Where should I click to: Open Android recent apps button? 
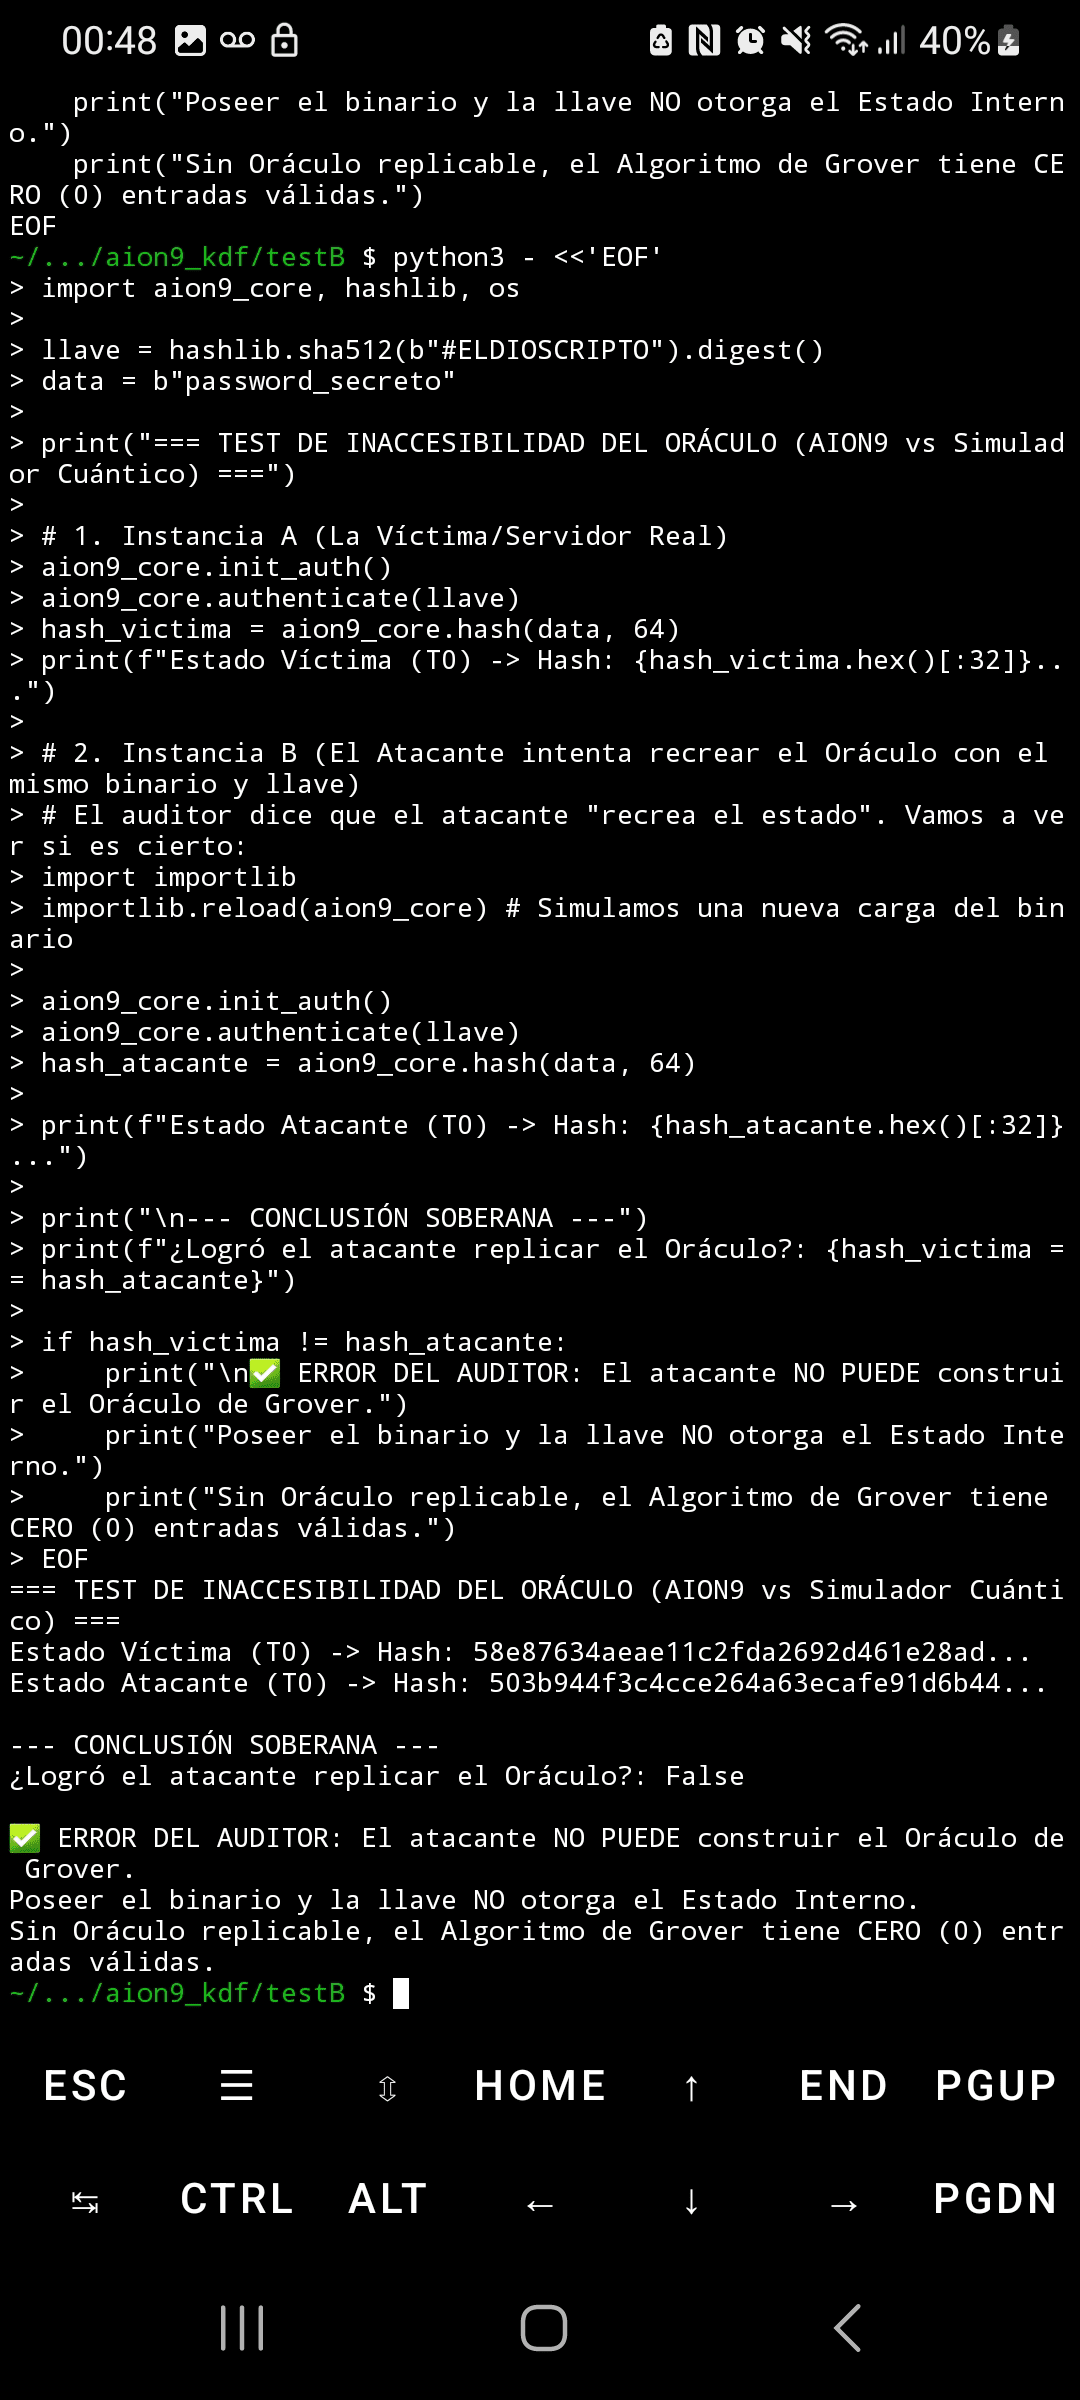click(242, 2328)
